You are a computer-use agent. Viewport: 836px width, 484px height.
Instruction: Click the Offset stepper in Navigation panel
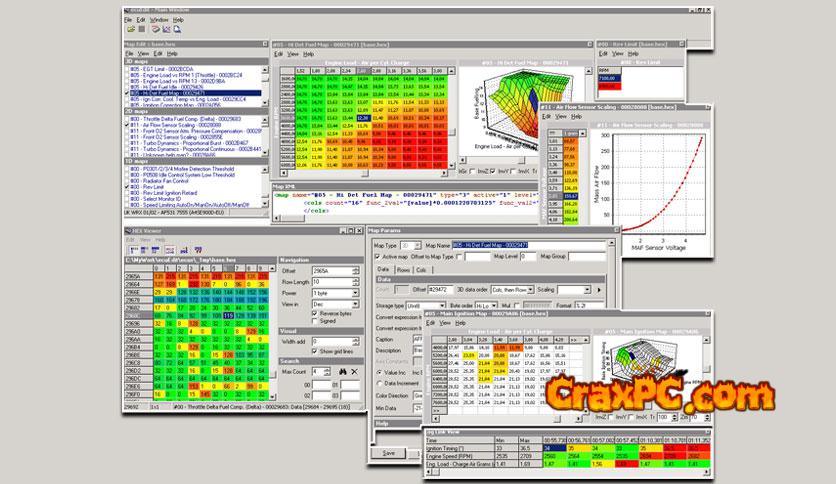[356, 271]
